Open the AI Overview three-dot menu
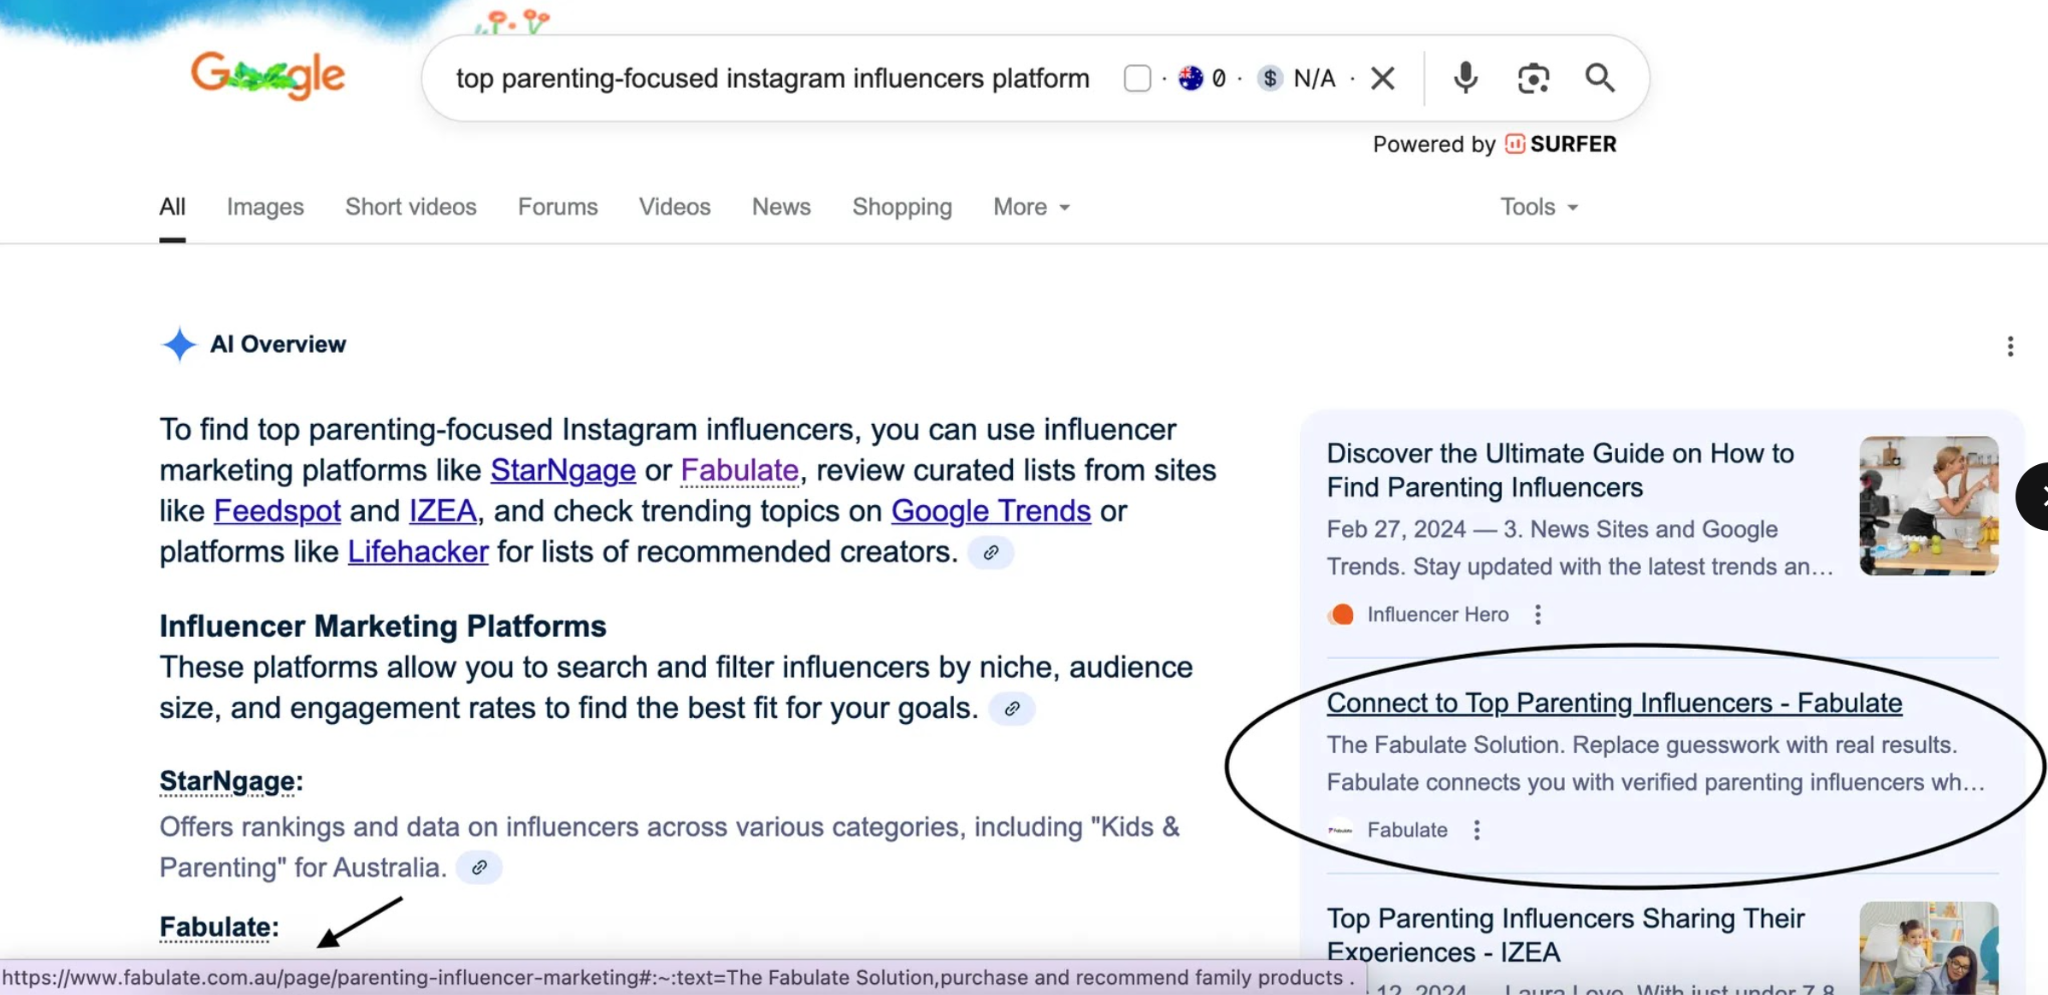 coord(2010,347)
